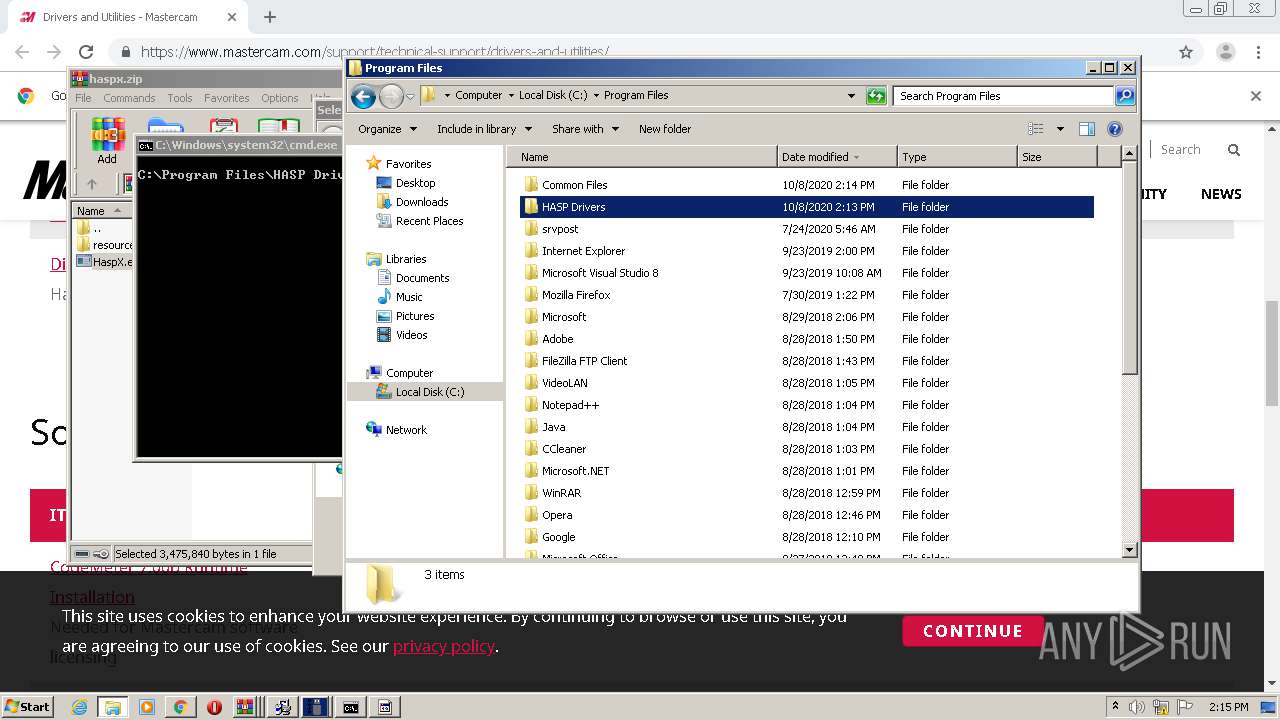Switch to Chrome in the taskbar
This screenshot has height=720, width=1280.
[x=180, y=707]
